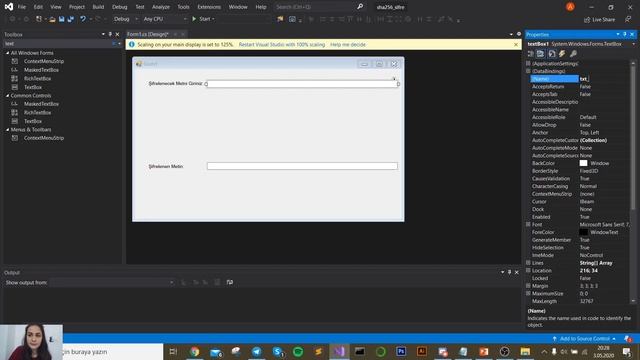Click the clear search icon in Toolbox search

pyautogui.click(x=114, y=44)
